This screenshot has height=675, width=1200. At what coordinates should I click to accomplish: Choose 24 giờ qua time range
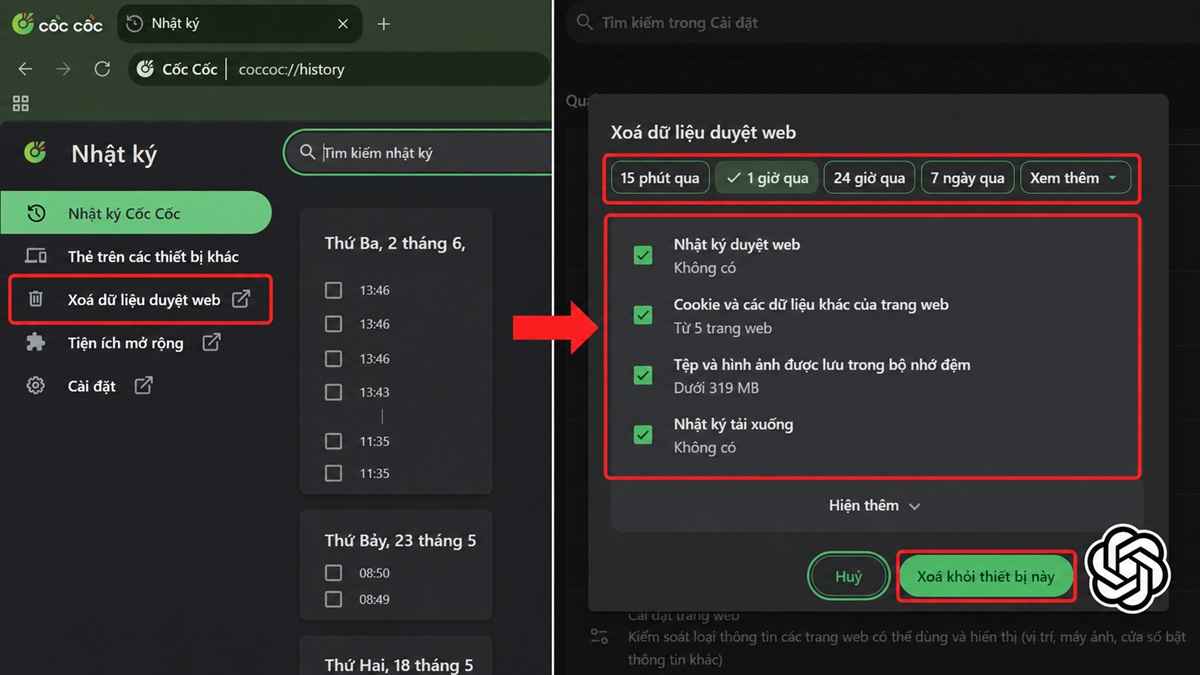869,178
